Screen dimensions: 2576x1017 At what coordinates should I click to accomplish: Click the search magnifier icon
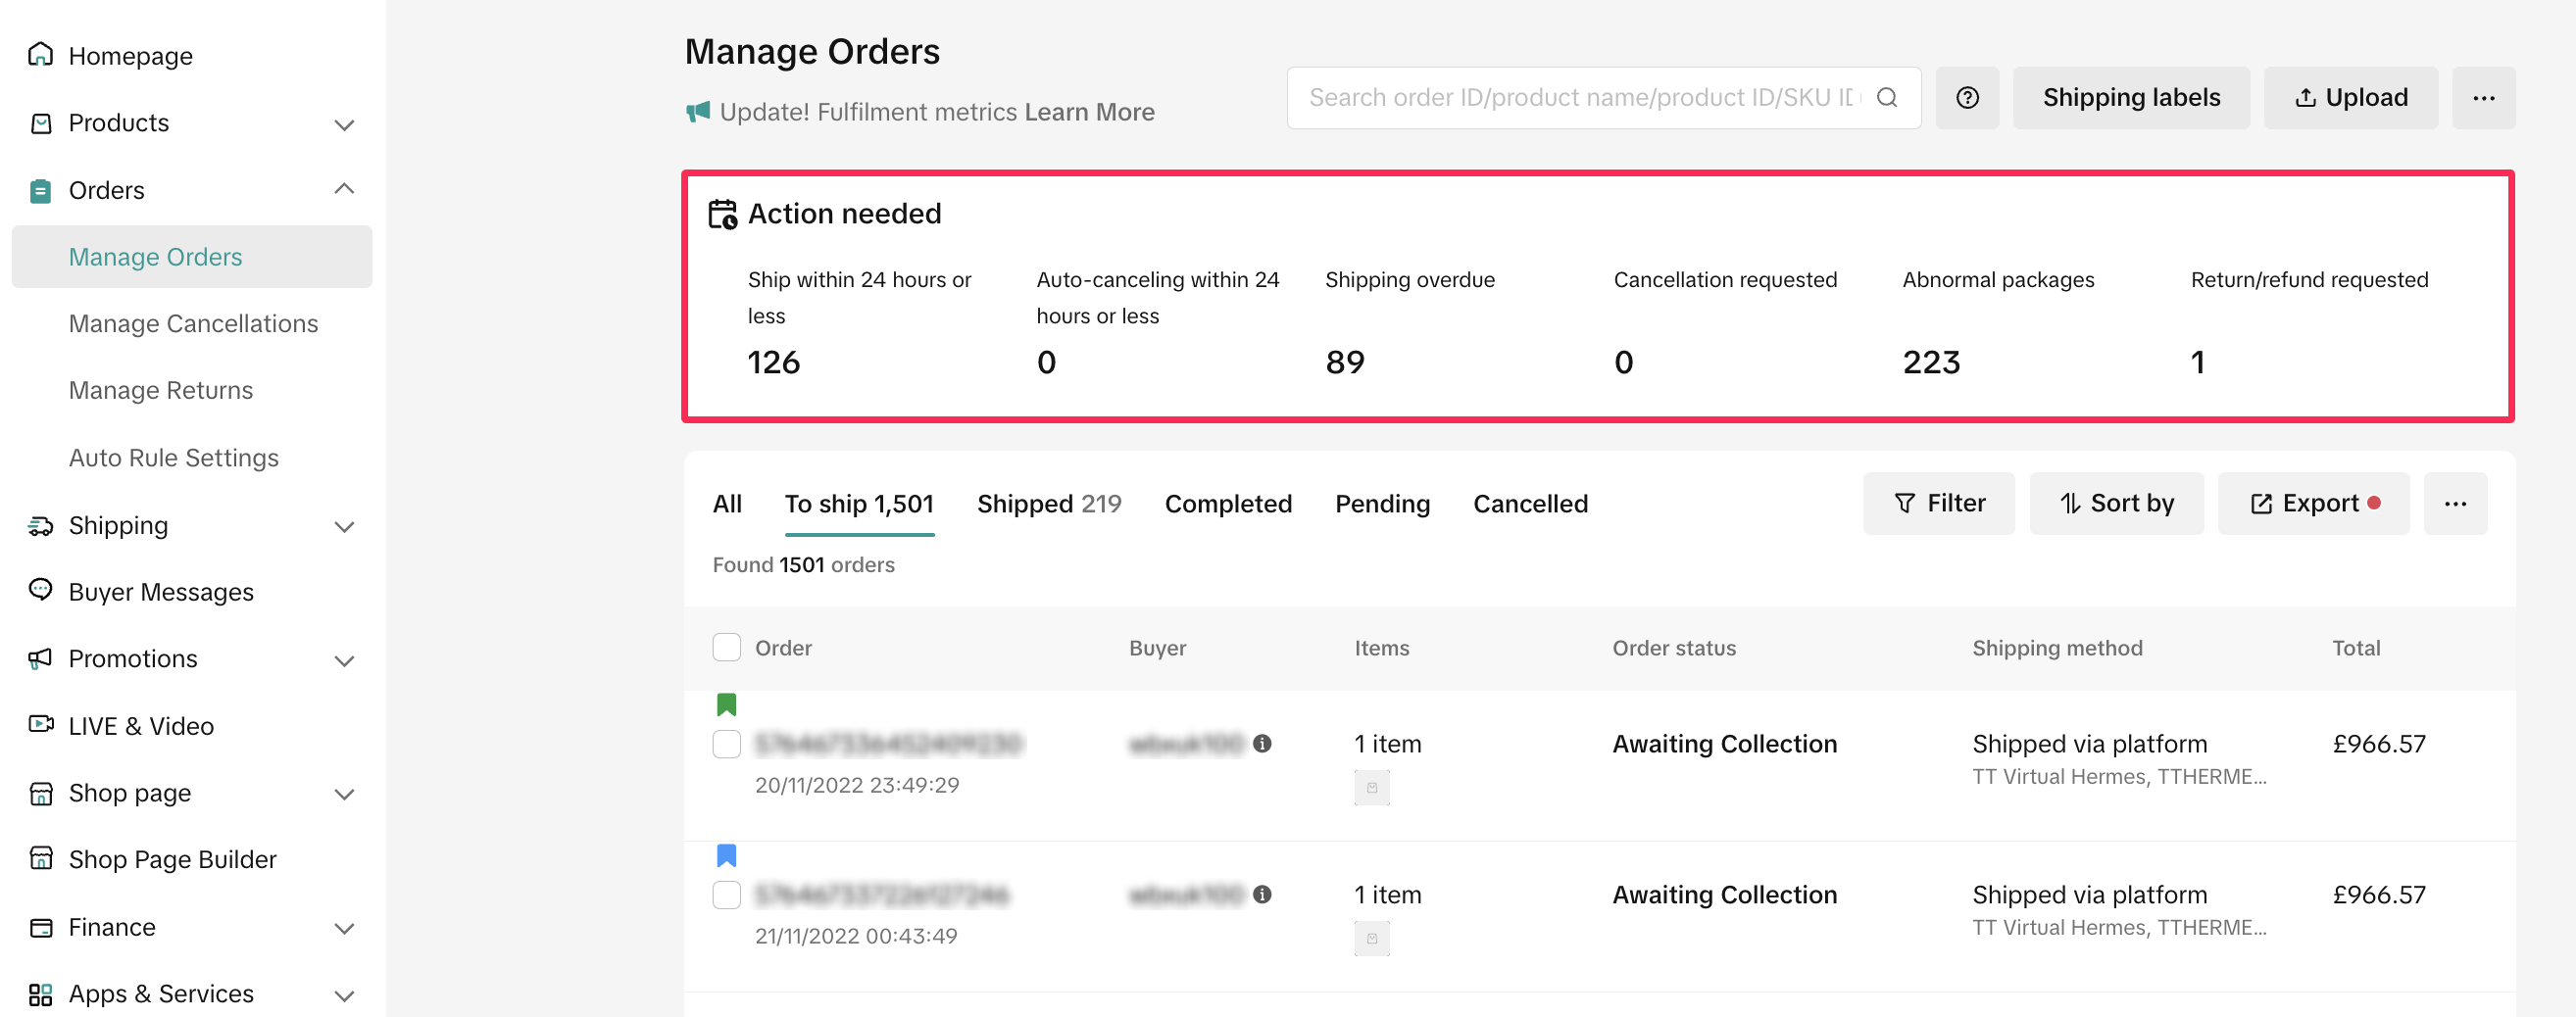pyautogui.click(x=1886, y=98)
